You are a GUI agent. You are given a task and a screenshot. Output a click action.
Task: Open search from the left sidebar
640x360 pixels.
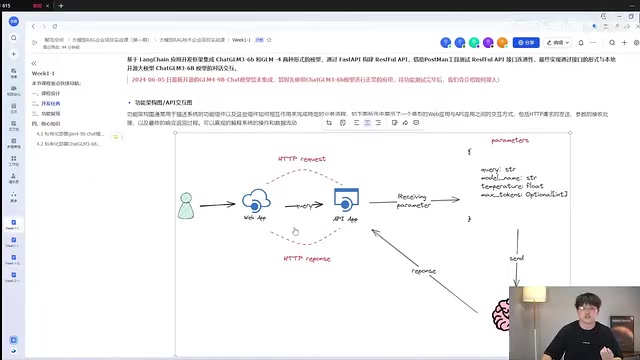click(13, 38)
